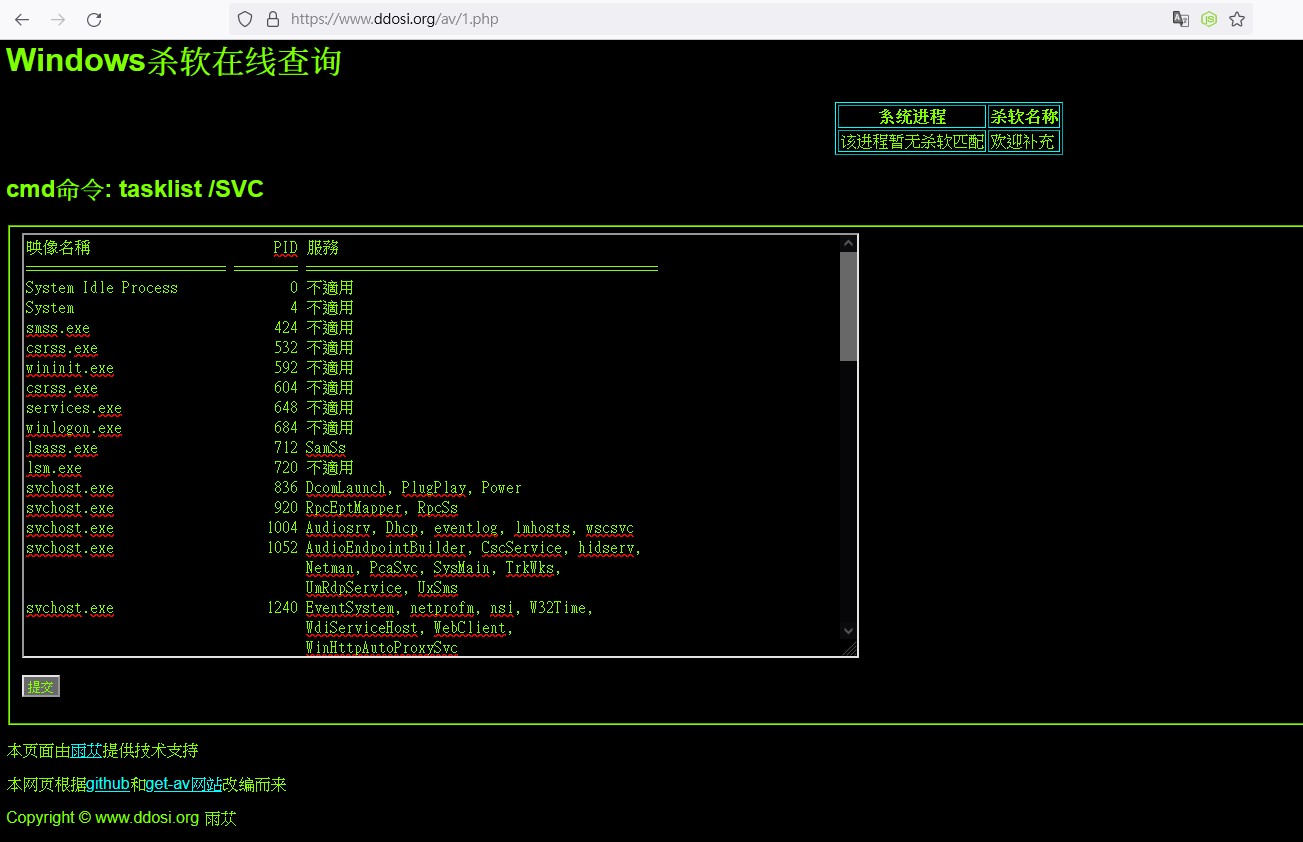Click the textarea scrollbar down arrow
The height and width of the screenshot is (842, 1303).
pyautogui.click(x=848, y=631)
